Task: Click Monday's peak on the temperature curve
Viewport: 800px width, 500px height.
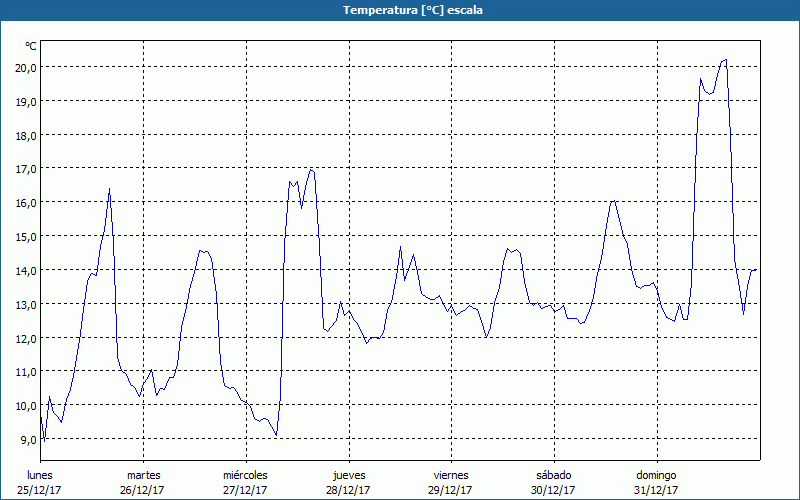Action: [109, 189]
